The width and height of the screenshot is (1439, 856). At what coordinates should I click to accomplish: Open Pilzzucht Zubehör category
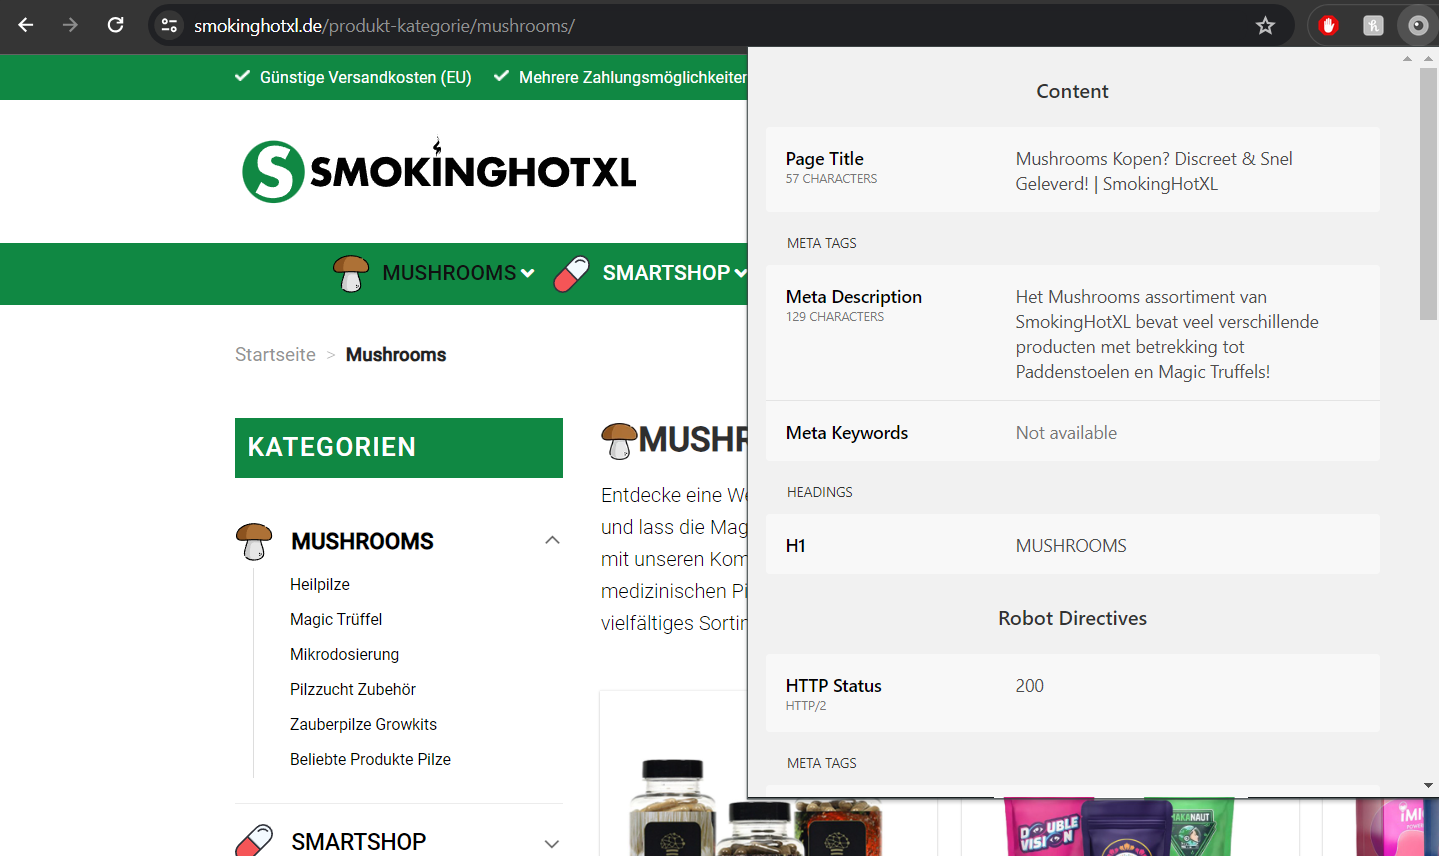pos(353,689)
